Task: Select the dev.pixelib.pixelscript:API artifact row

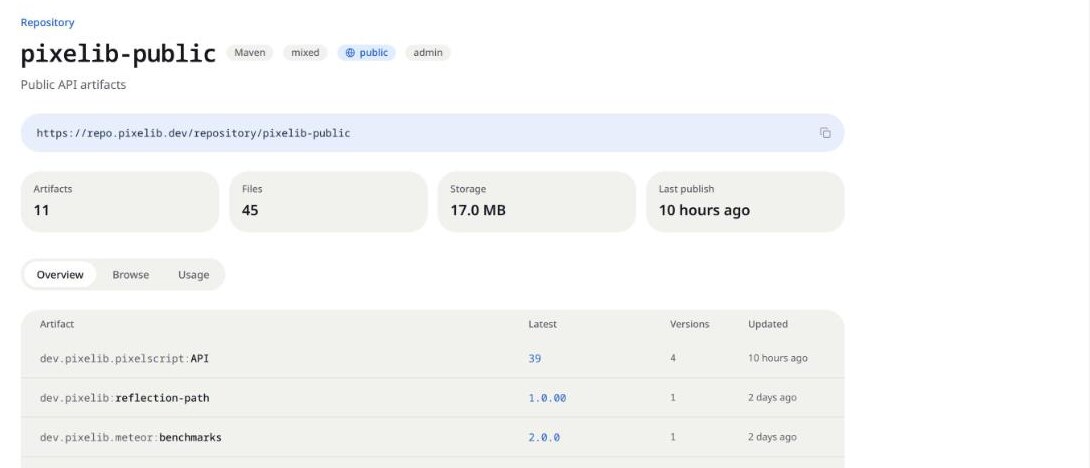Action: 432,359
